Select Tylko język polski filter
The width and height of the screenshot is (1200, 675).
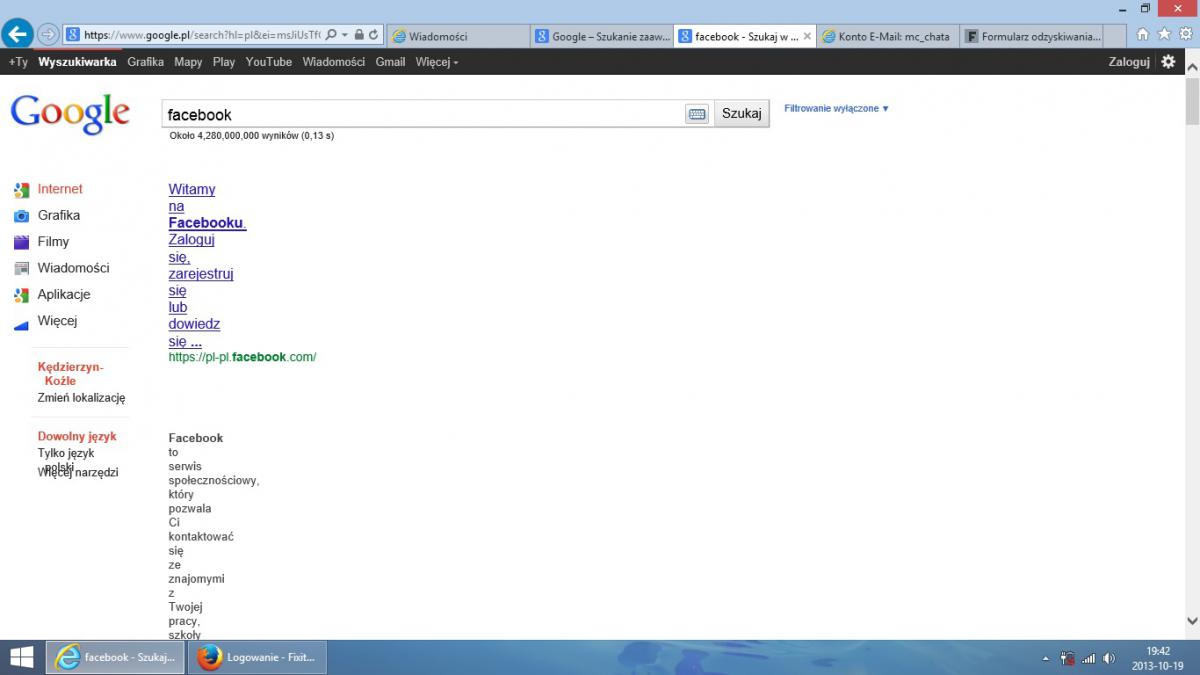click(x=66, y=459)
